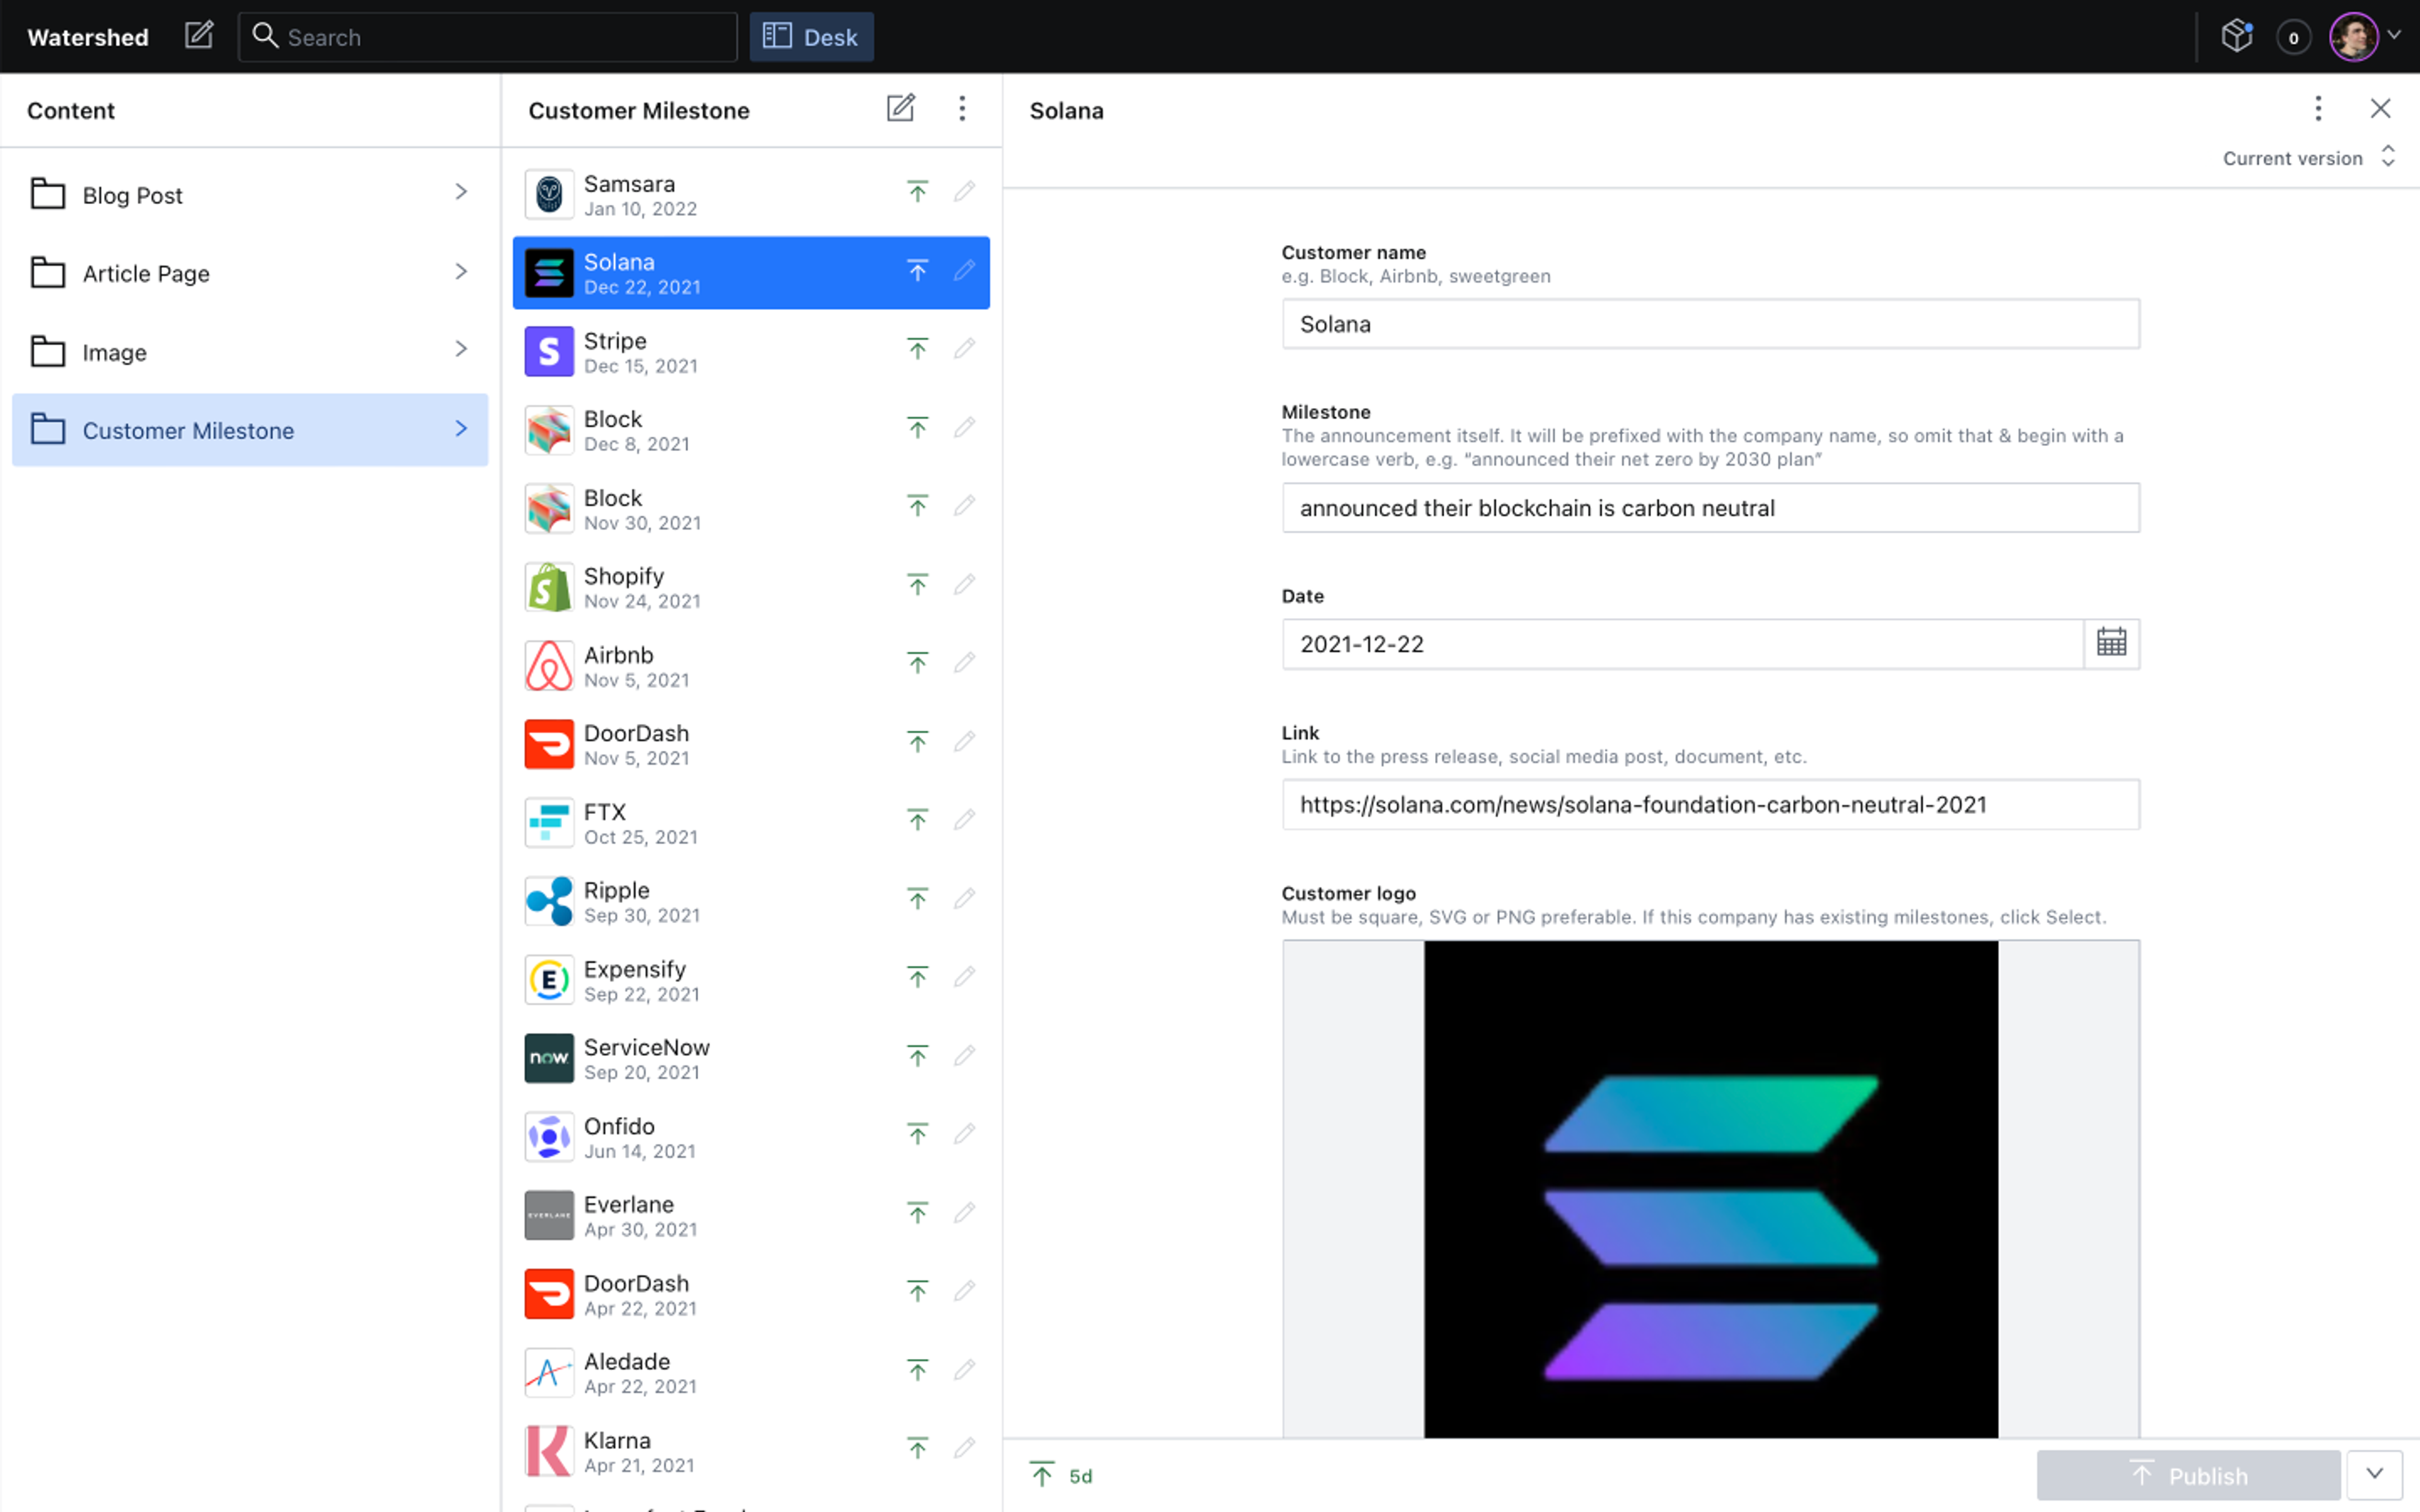Viewport: 2420px width, 1512px height.
Task: Click the edit pencil icon for Samsara
Action: pyautogui.click(x=964, y=191)
